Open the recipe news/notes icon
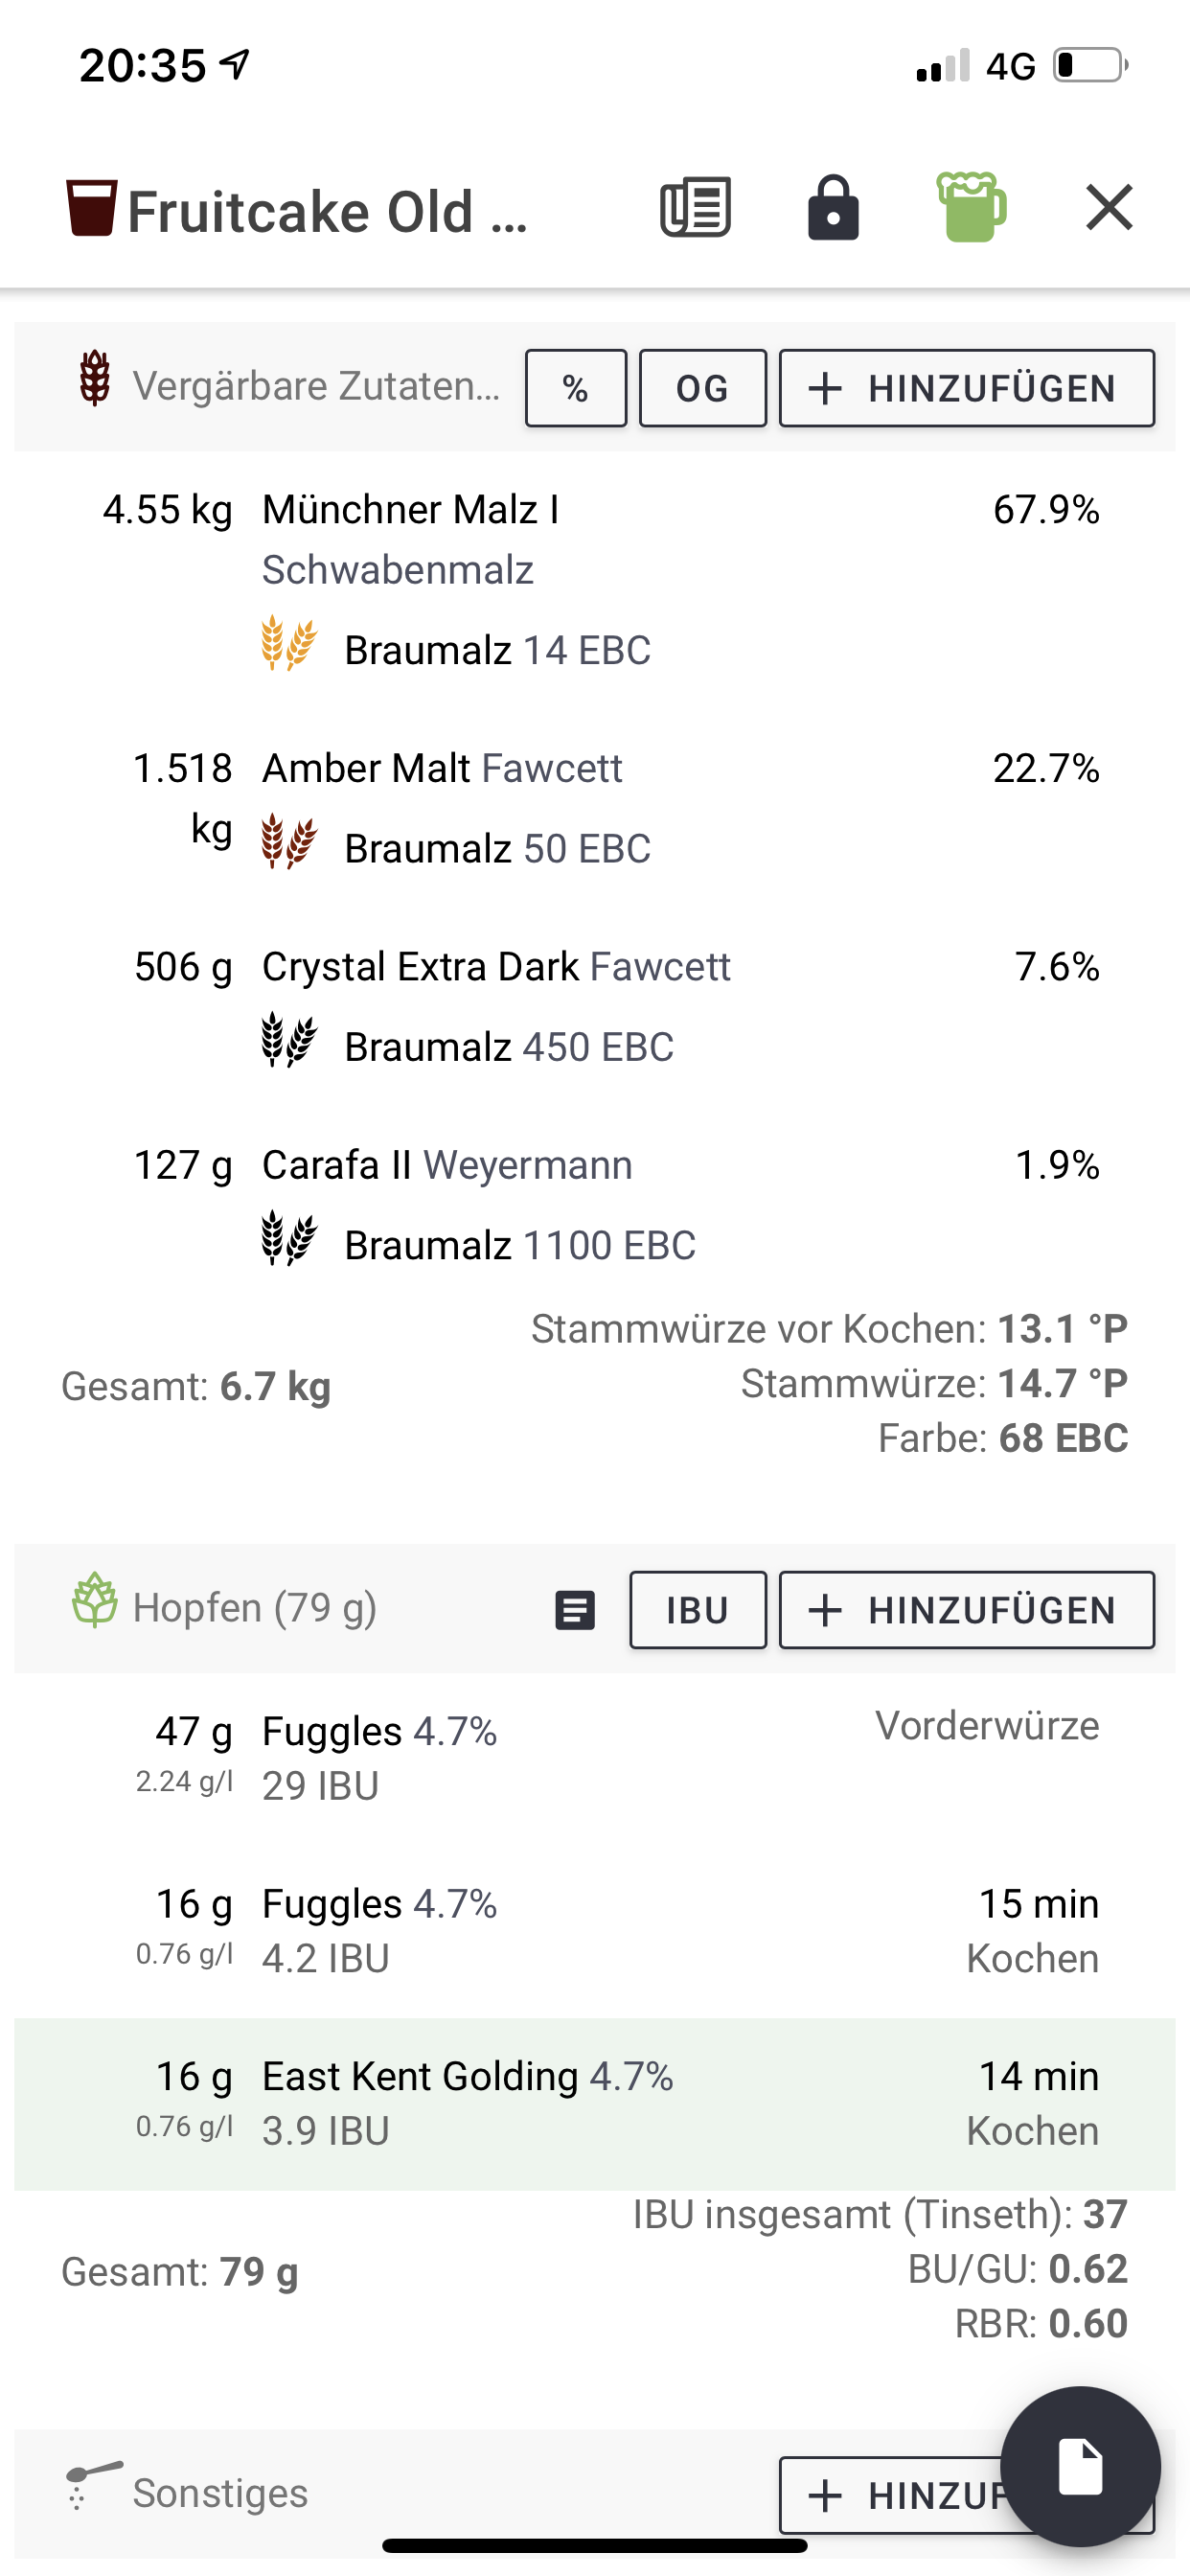Viewport: 1190px width, 2576px height. coord(695,208)
